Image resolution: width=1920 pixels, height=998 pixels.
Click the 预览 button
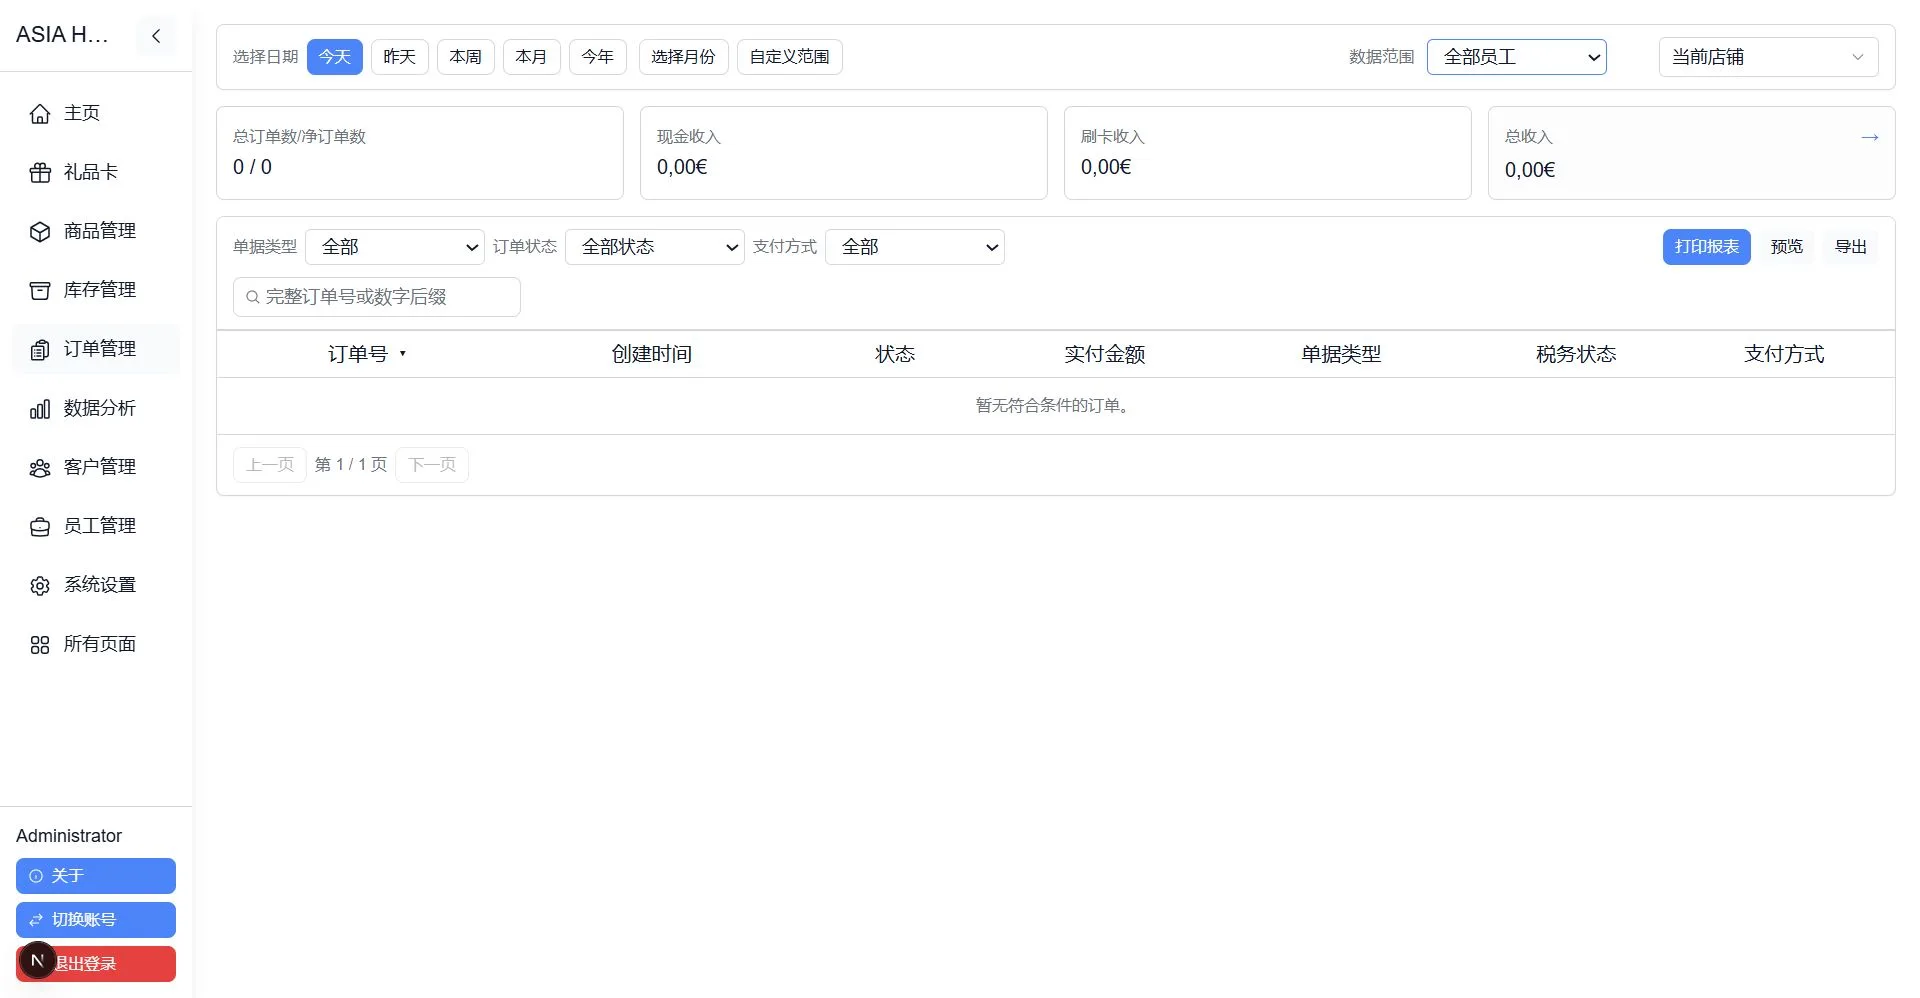1787,247
